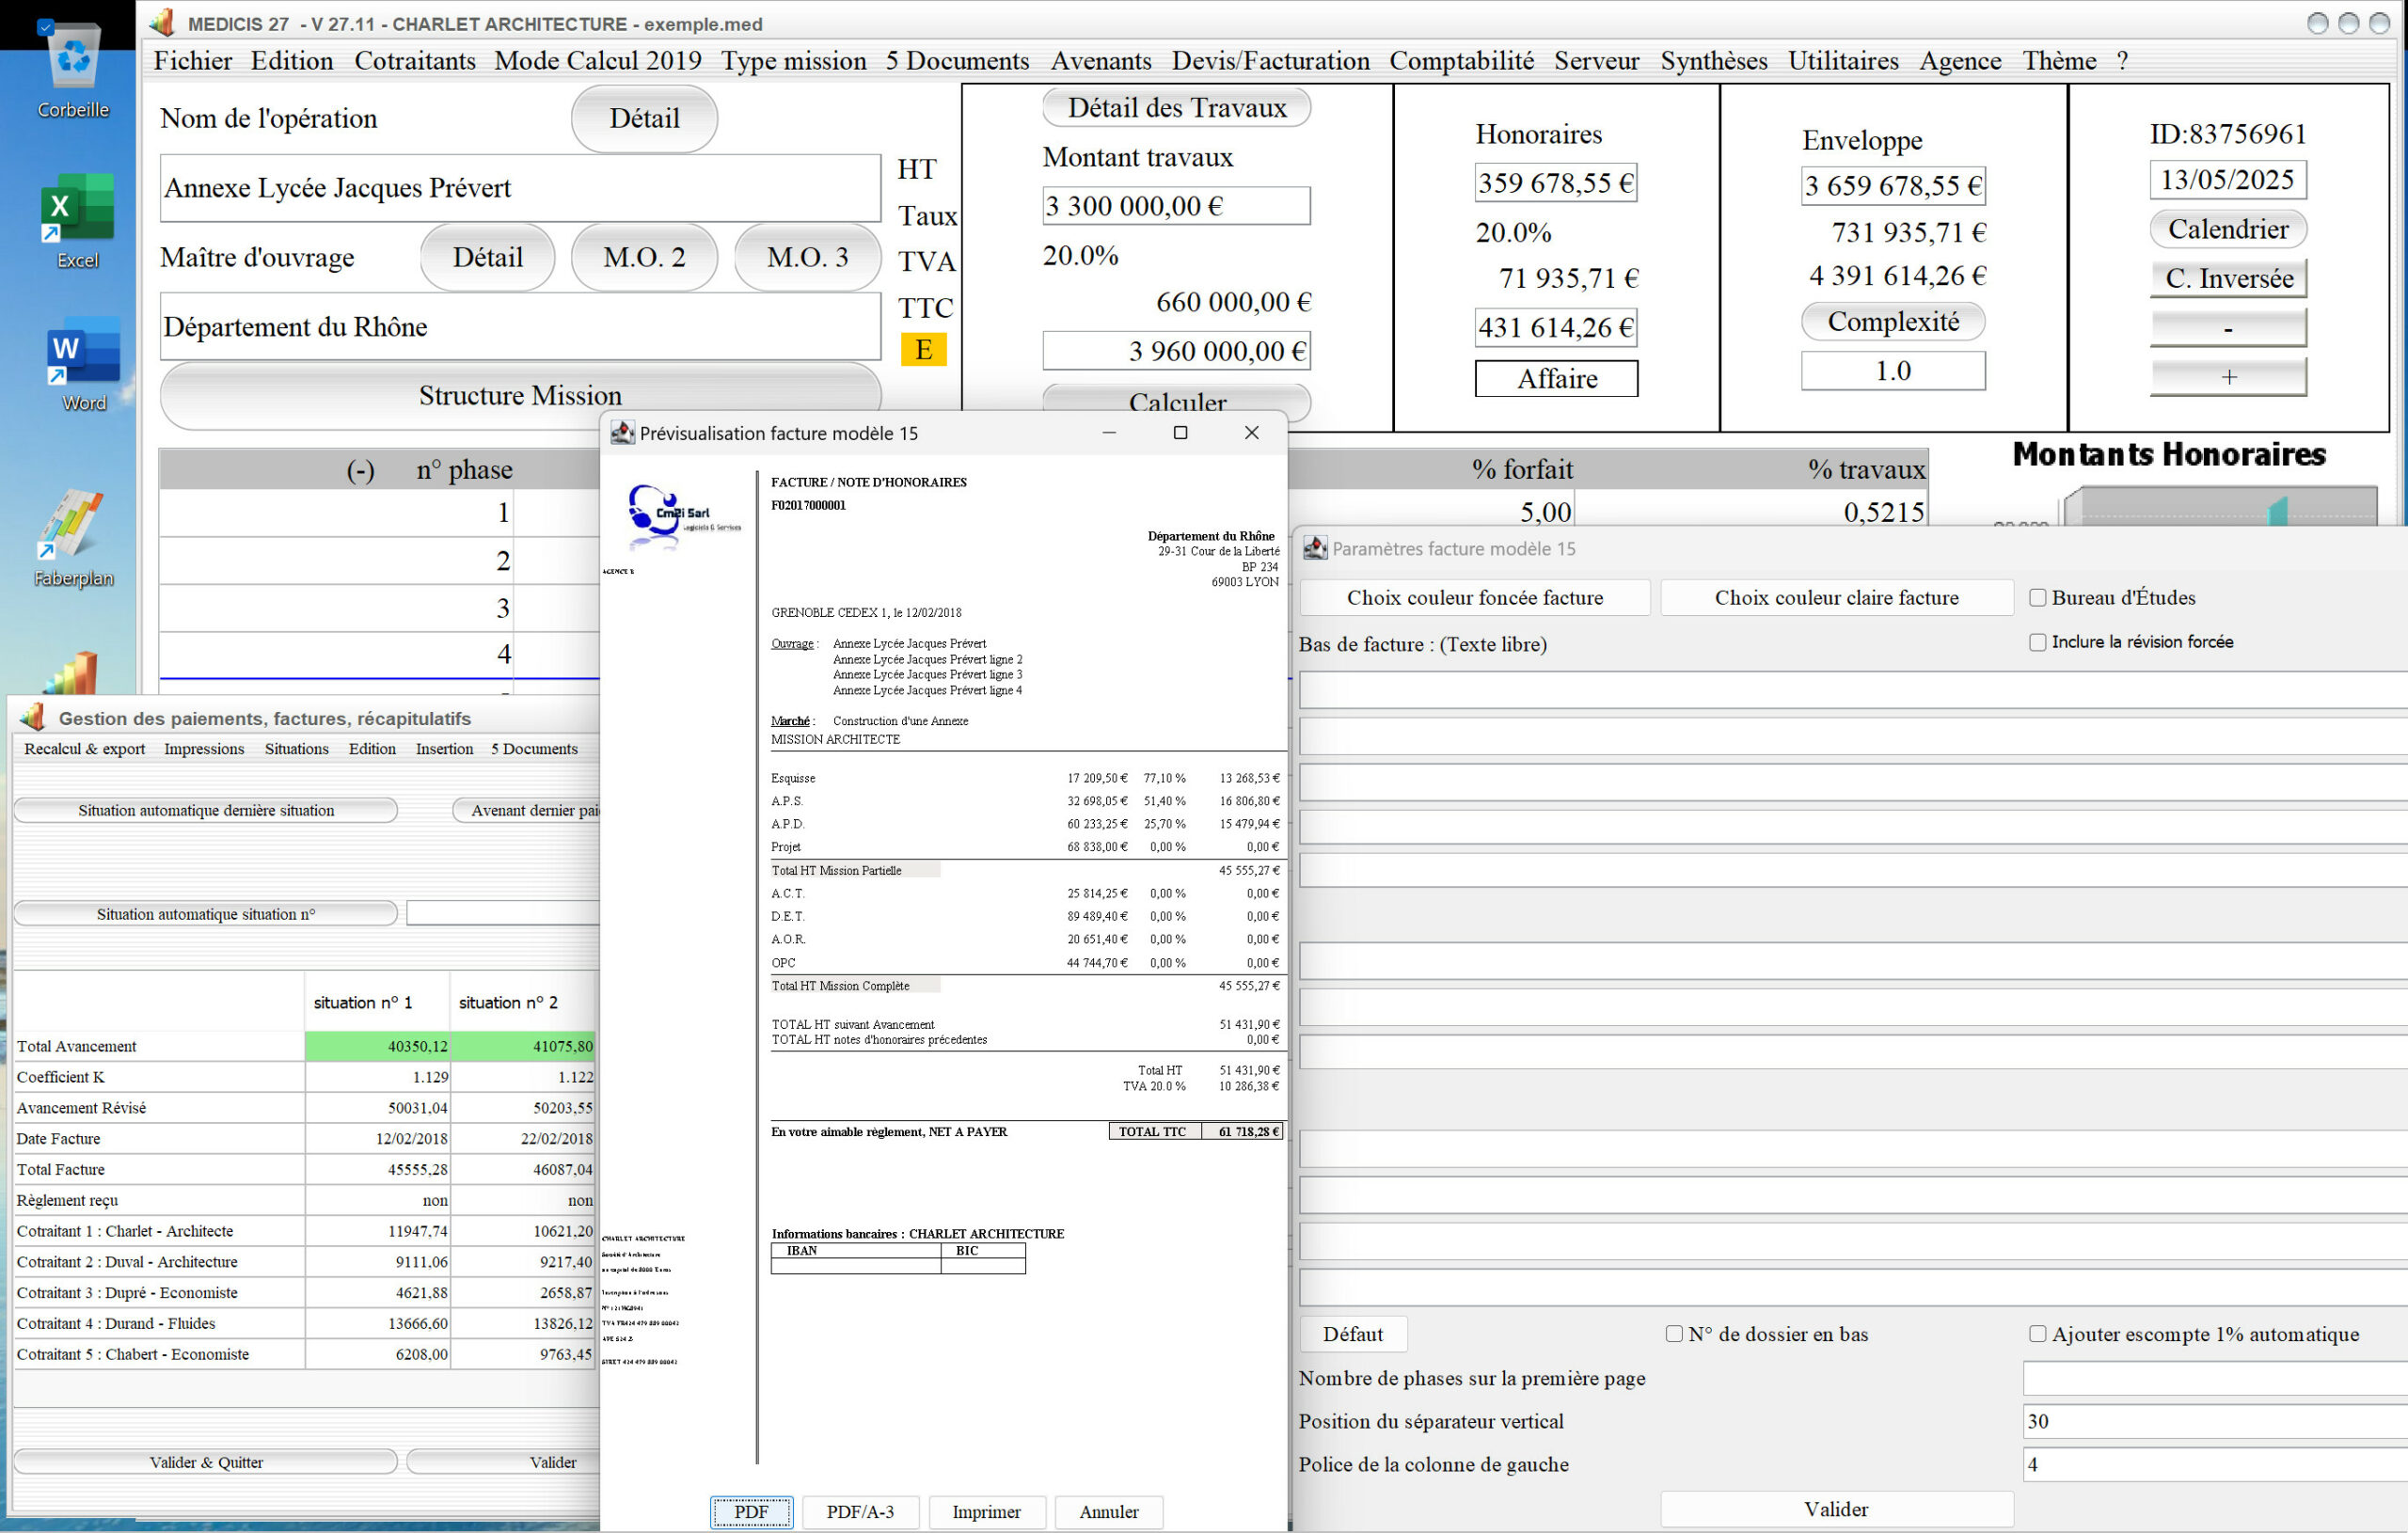
Task: Click Imprimer to print the invoice
Action: coord(986,1511)
